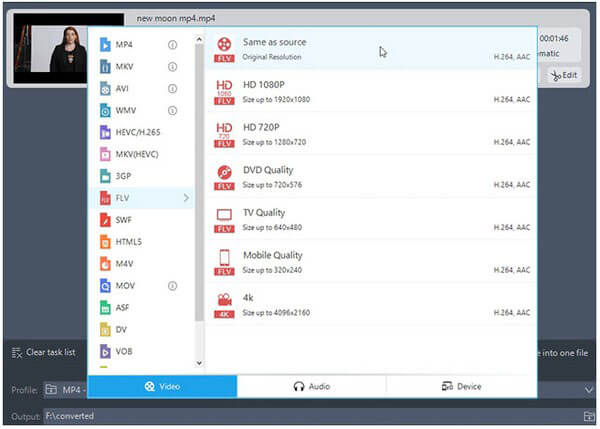Select the MKV format icon
Screen dimensions: 600x429
pyautogui.click(x=105, y=67)
